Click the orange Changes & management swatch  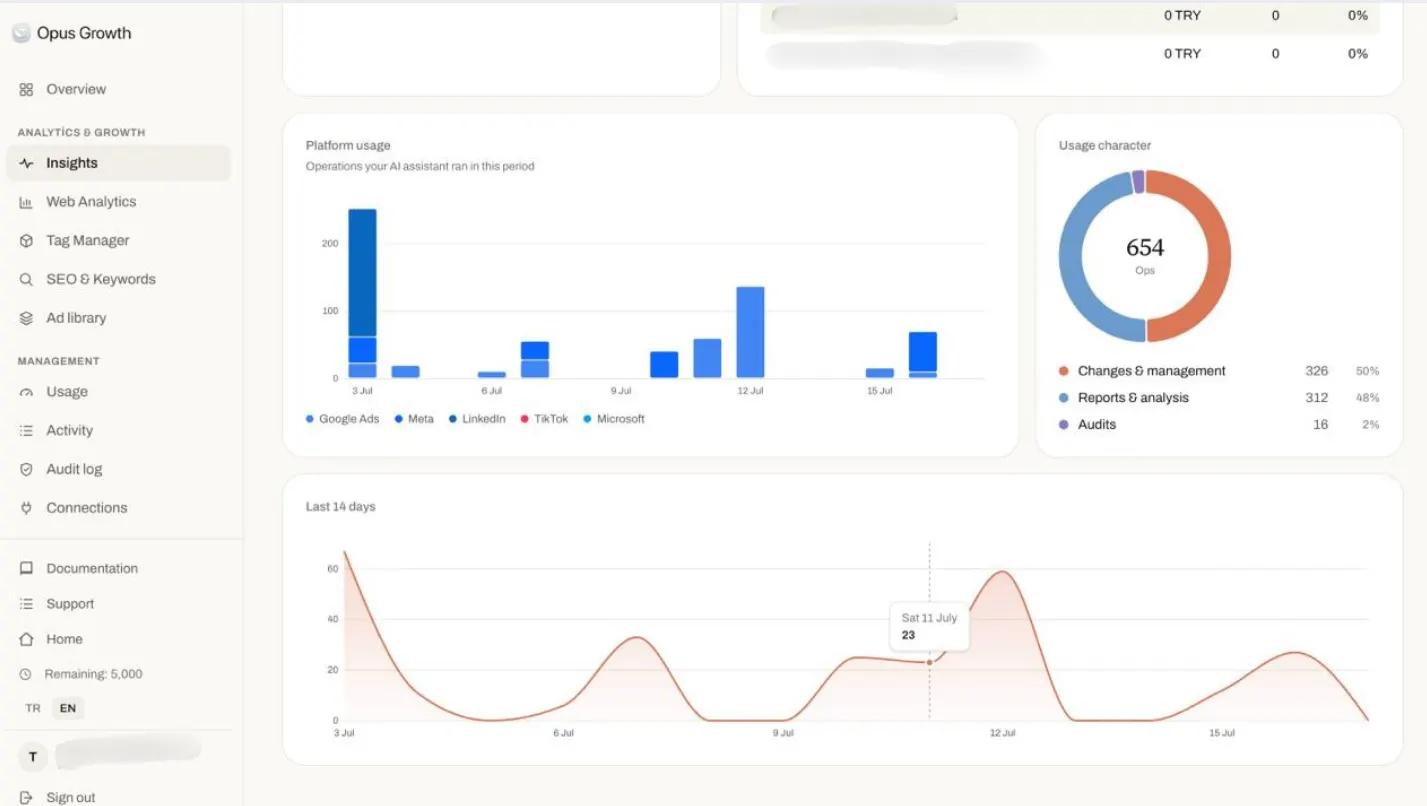[1063, 371]
